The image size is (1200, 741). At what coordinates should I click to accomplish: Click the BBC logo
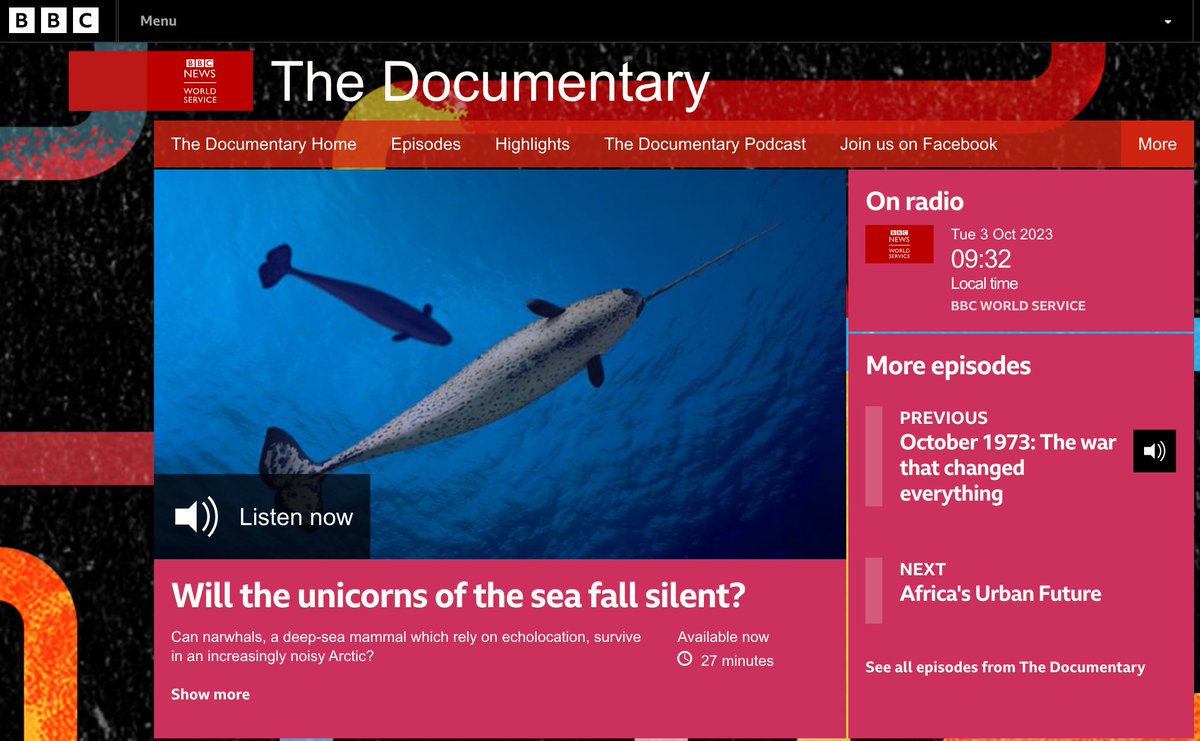point(54,20)
